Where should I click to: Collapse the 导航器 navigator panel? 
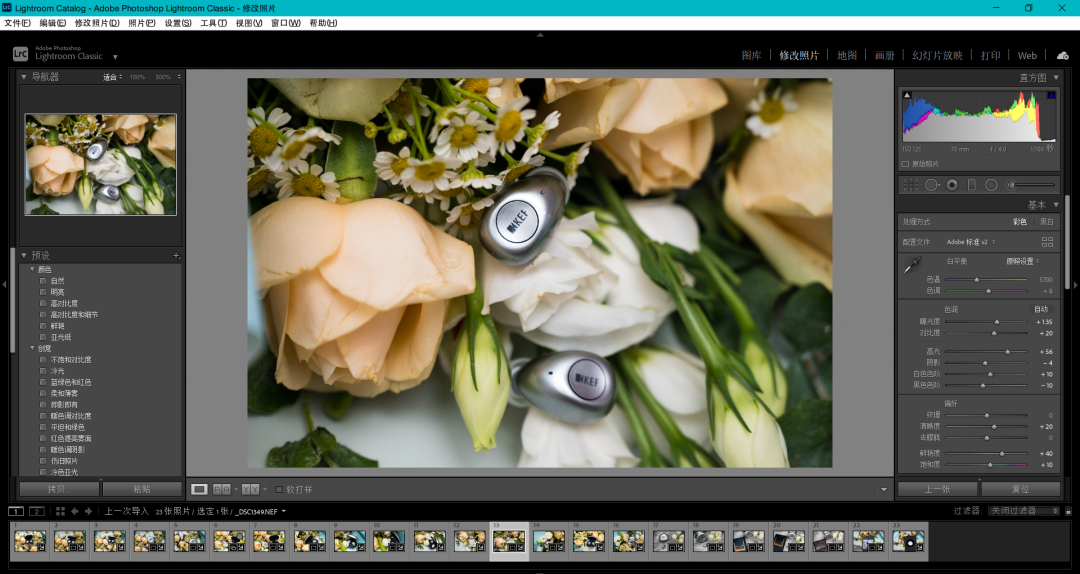coord(24,77)
